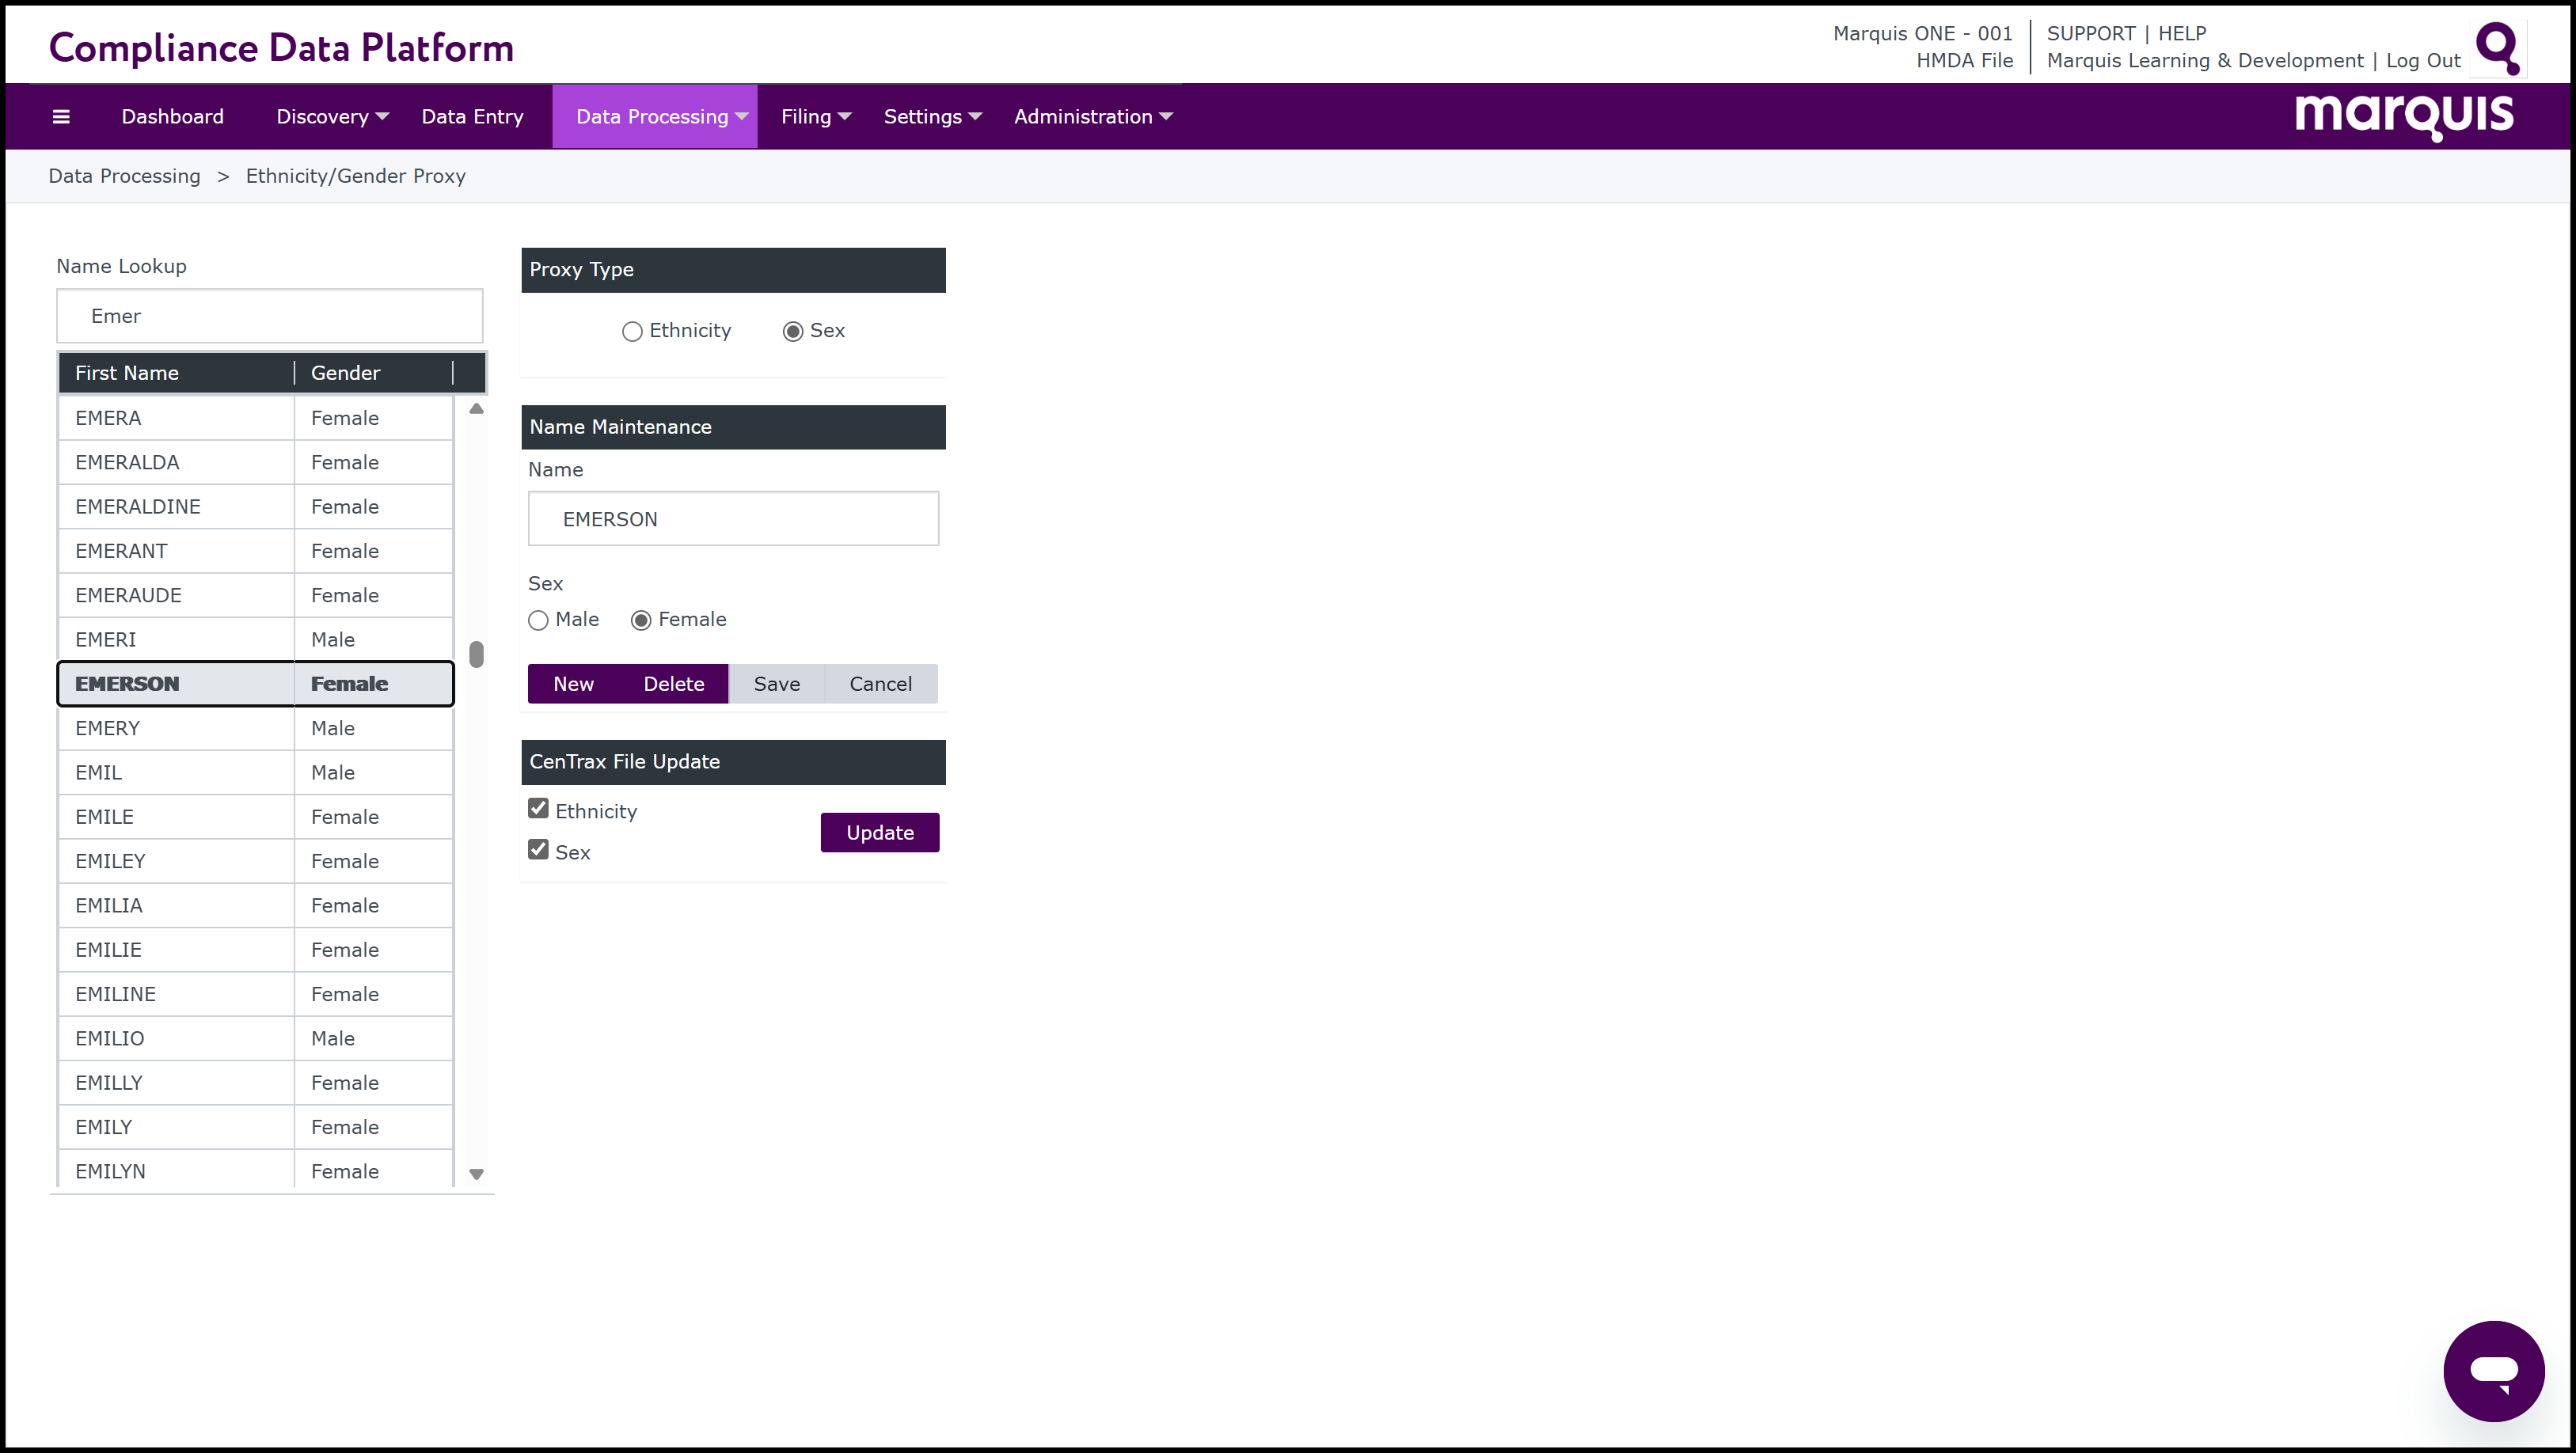Image resolution: width=2576 pixels, height=1453 pixels.
Task: Click the Marquis logo
Action: click(2403, 116)
